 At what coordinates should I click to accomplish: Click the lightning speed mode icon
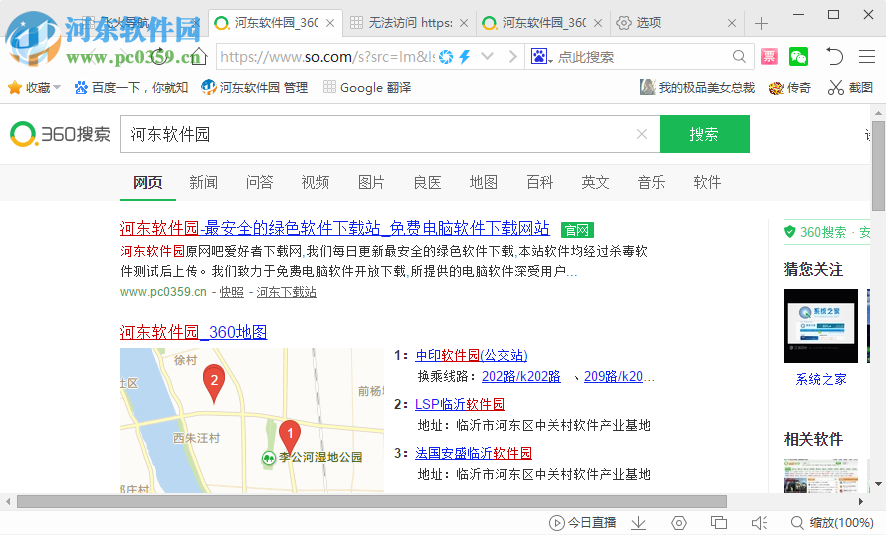465,56
